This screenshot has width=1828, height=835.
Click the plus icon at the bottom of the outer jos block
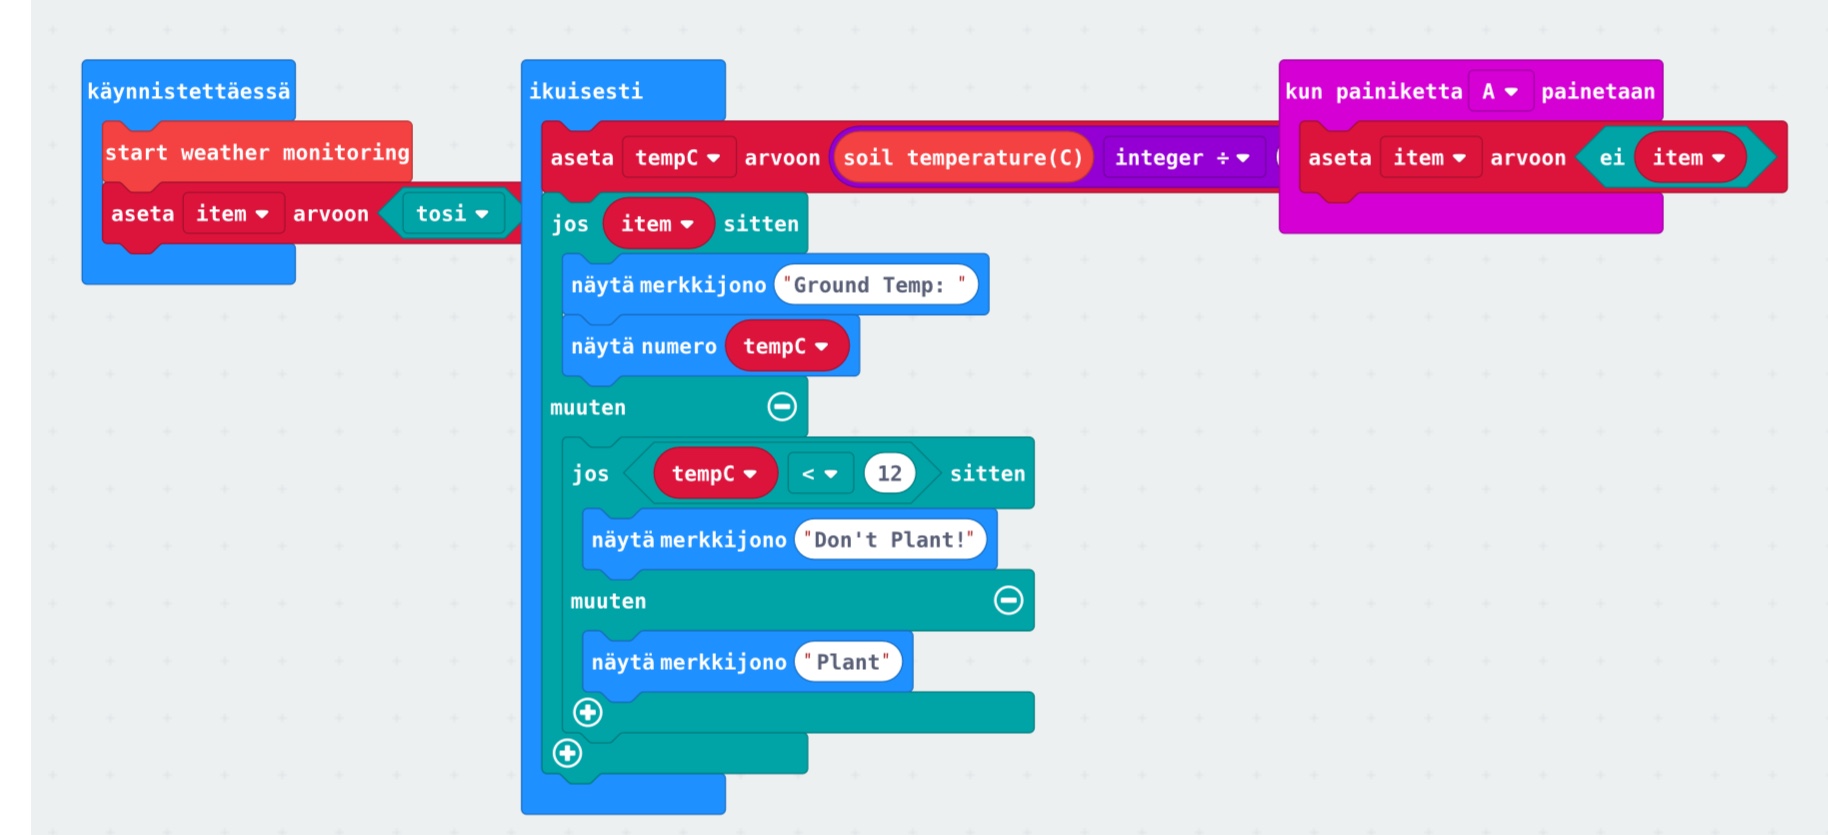[567, 753]
